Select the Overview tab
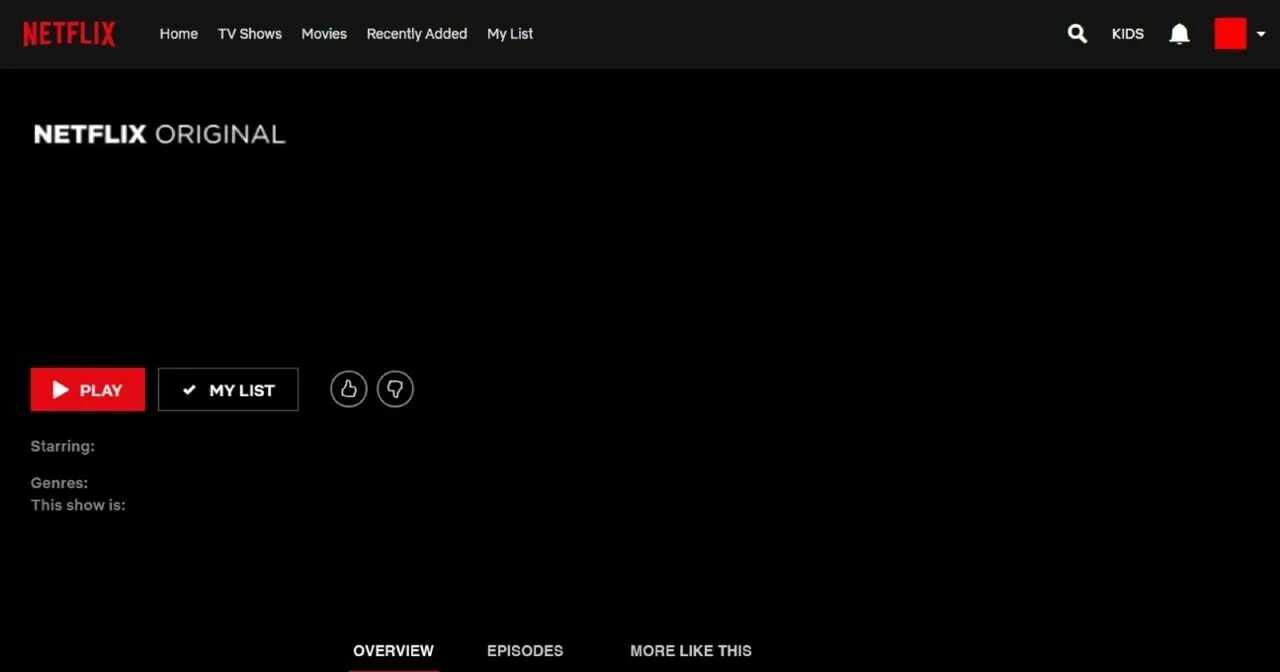This screenshot has height=672, width=1280. (x=393, y=651)
